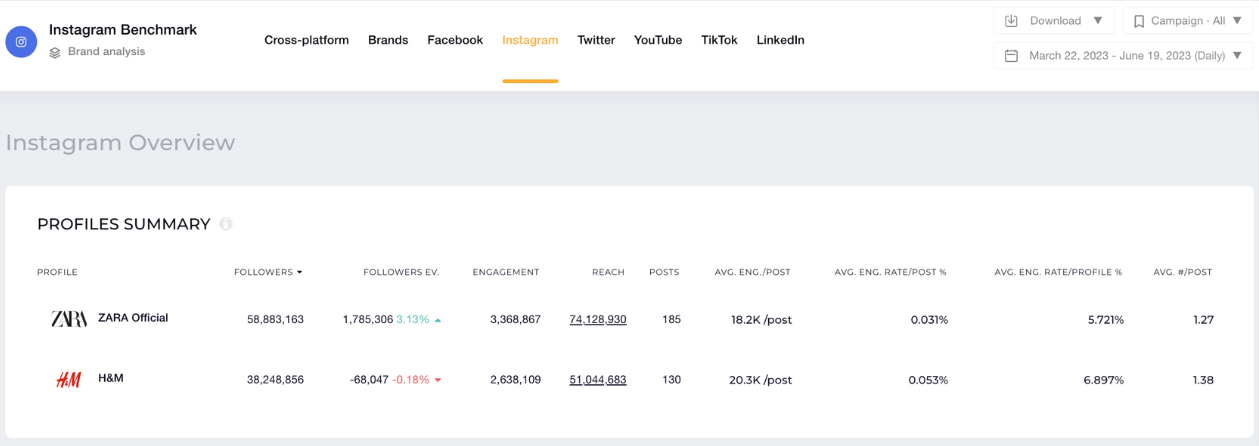The width and height of the screenshot is (1259, 446).
Task: Click AVG. ENG. RATE/PROFILE % column header
Action: coord(1059,272)
